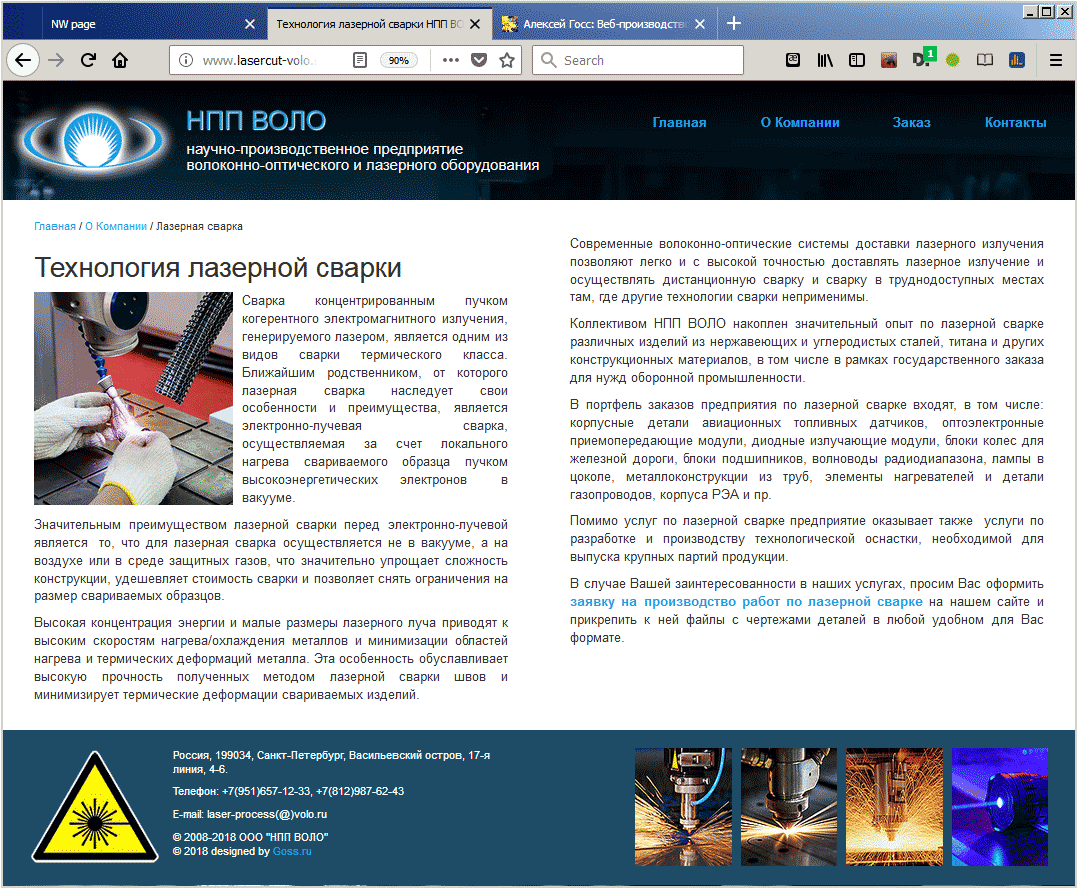Click into the Search field
The image size is (1077, 888).
pos(638,60)
